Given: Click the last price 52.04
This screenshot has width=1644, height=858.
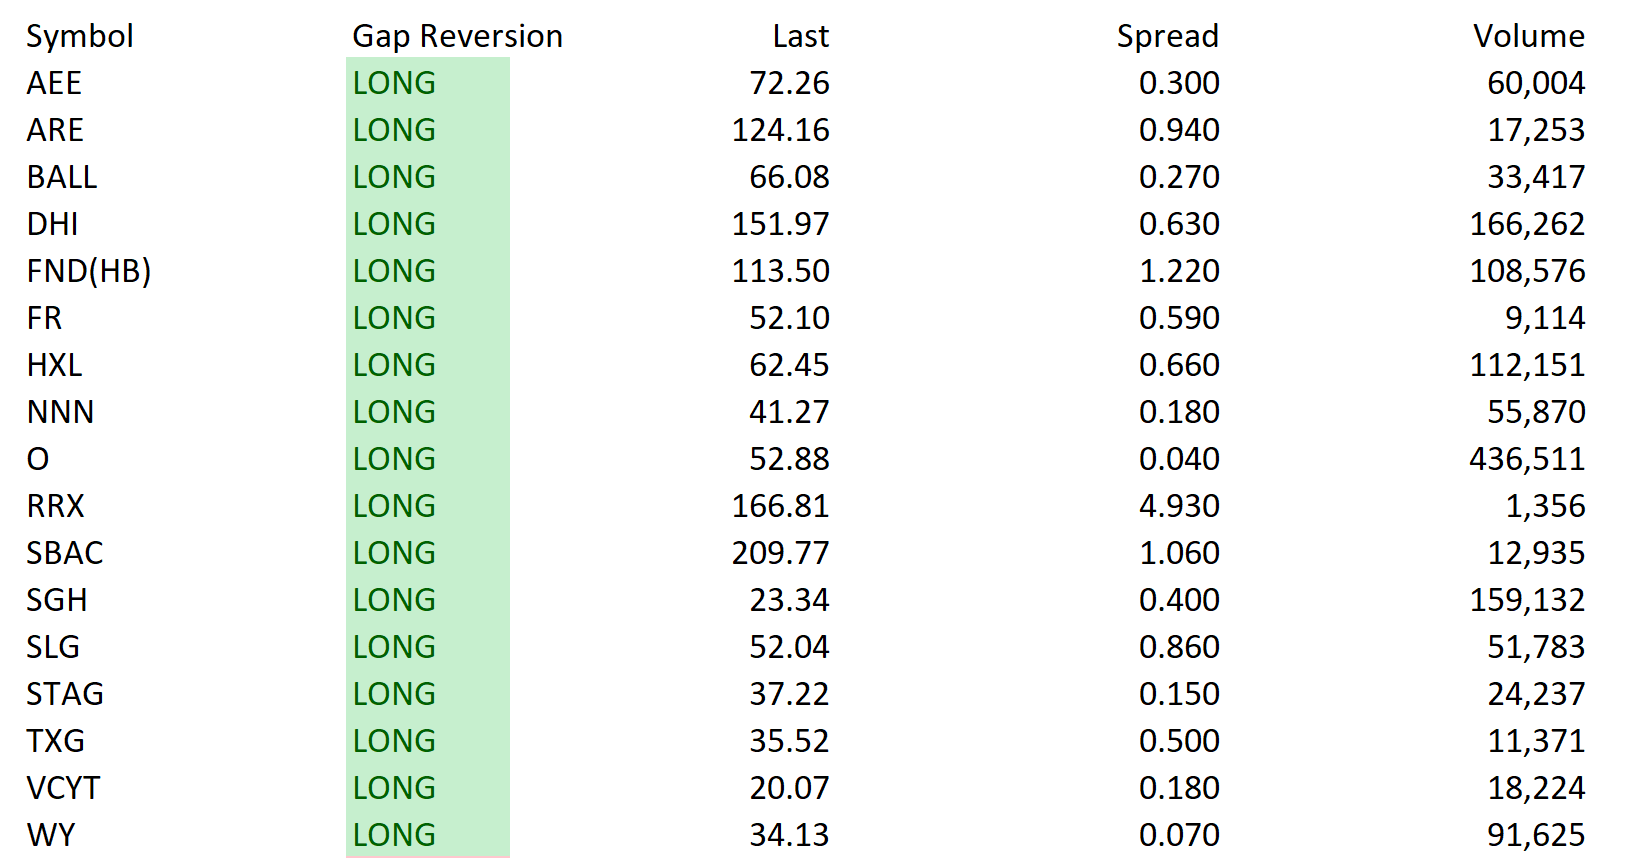Looking at the screenshot, I should [x=789, y=647].
